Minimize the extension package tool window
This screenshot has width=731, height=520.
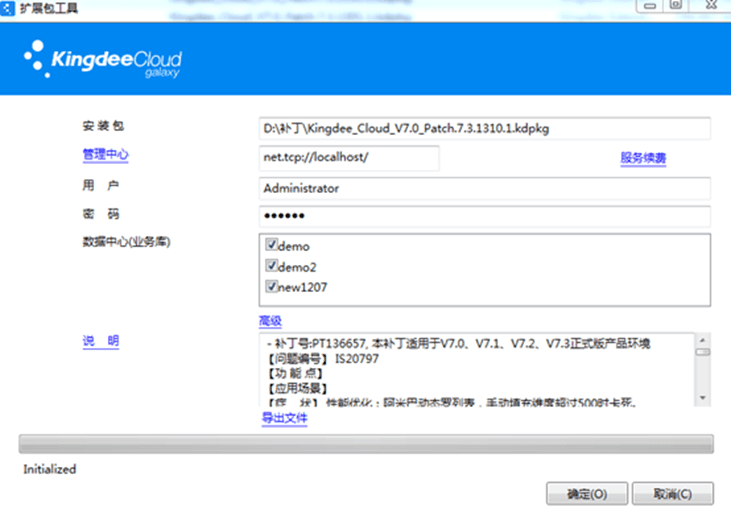(649, 6)
